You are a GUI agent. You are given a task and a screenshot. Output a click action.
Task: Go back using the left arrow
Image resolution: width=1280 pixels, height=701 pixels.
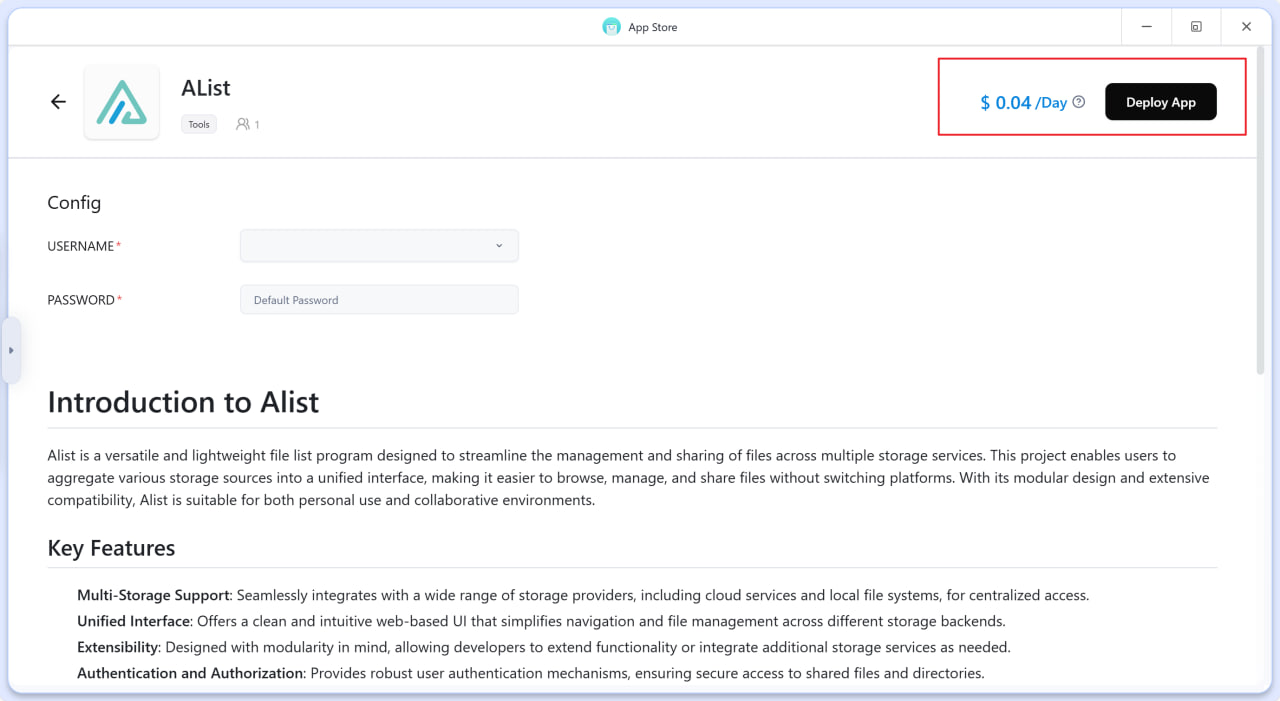tap(58, 102)
